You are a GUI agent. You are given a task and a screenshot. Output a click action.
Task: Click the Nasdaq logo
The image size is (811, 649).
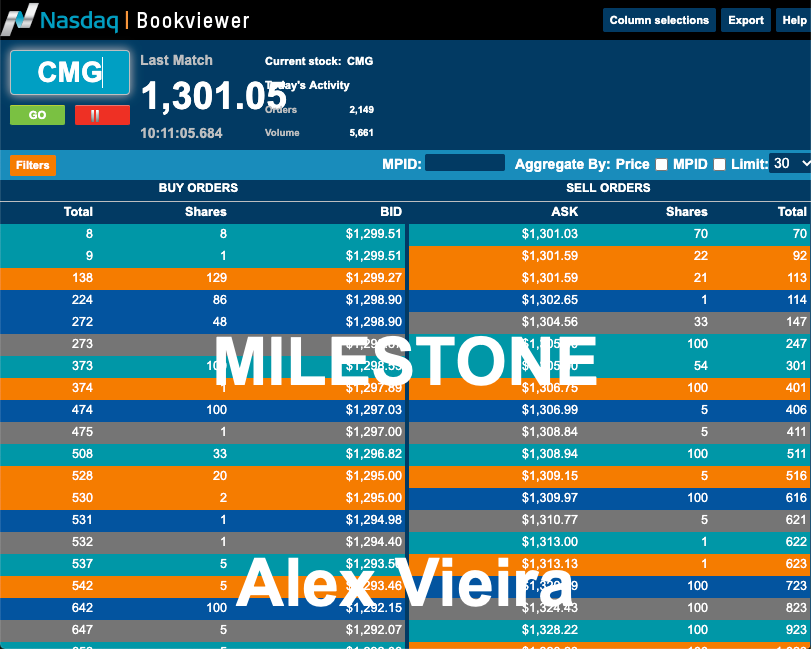[60, 20]
